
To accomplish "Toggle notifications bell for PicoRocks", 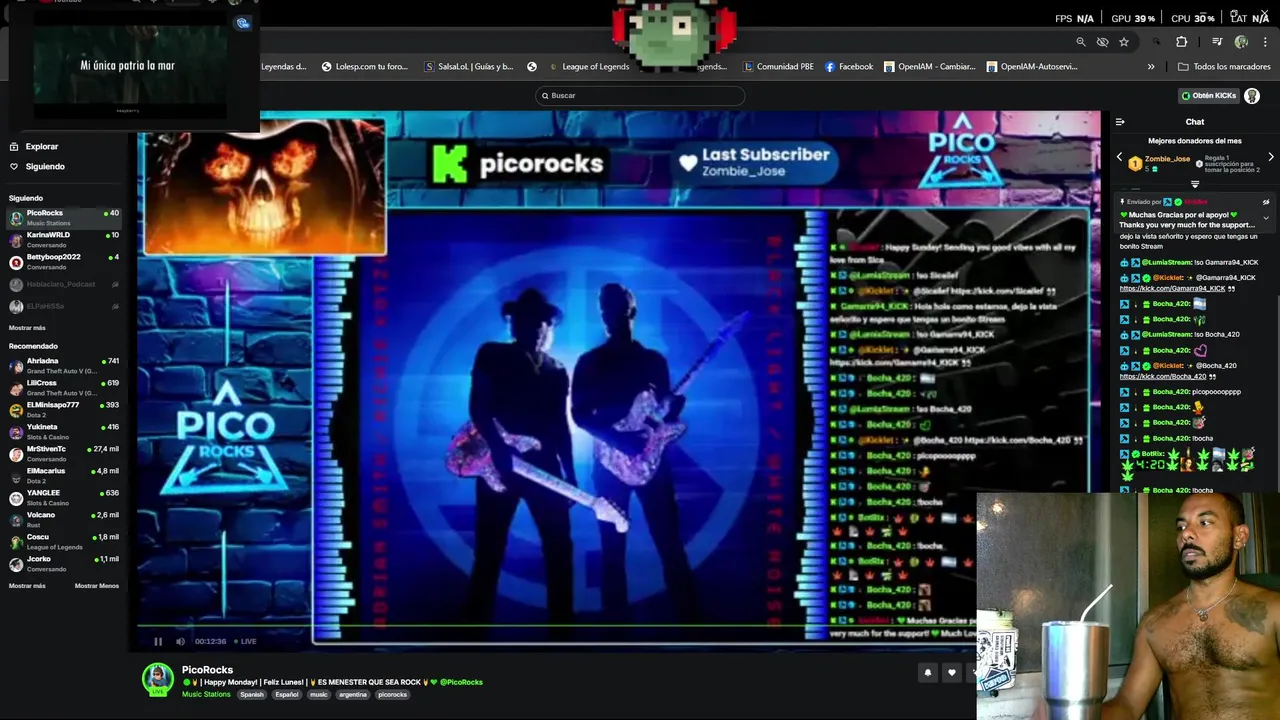I will coord(927,672).
